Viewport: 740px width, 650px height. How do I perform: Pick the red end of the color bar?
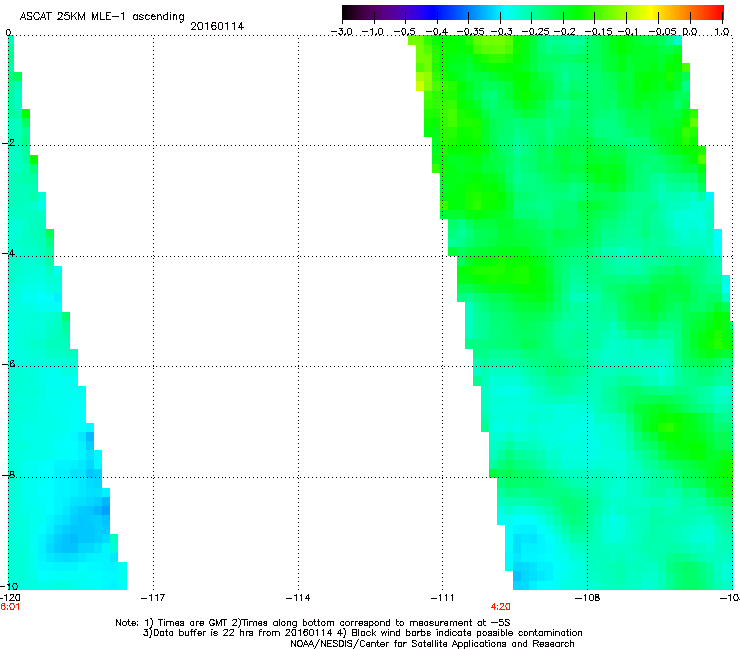[718, 12]
